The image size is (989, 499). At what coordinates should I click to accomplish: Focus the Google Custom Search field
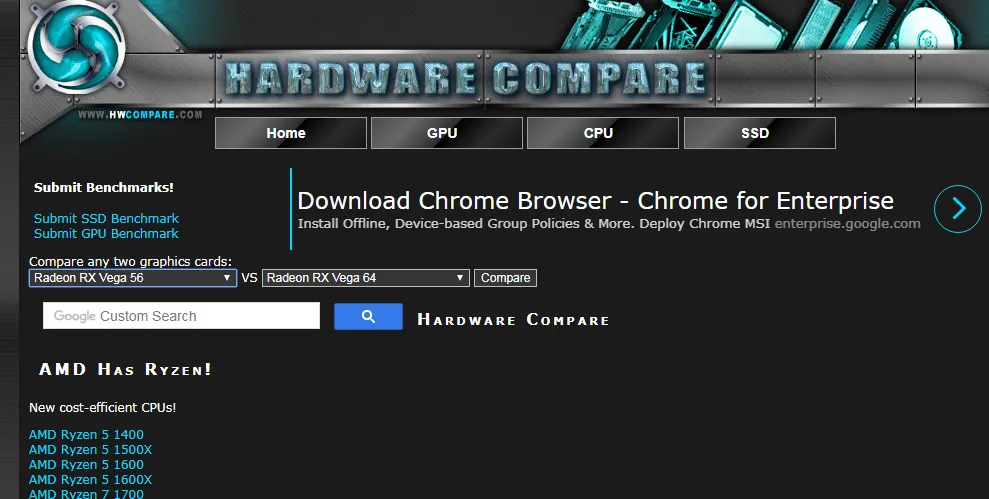(181, 315)
